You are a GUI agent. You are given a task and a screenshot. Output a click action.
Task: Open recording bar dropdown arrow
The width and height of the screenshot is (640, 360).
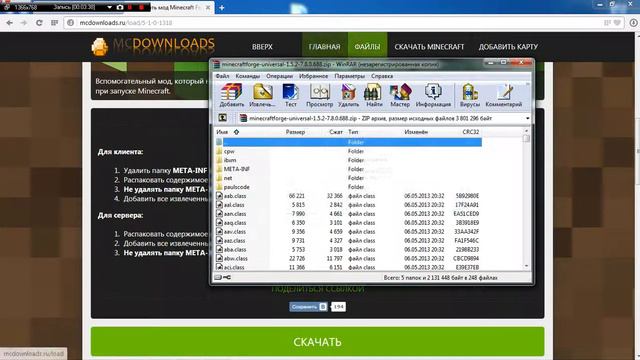click(109, 7)
